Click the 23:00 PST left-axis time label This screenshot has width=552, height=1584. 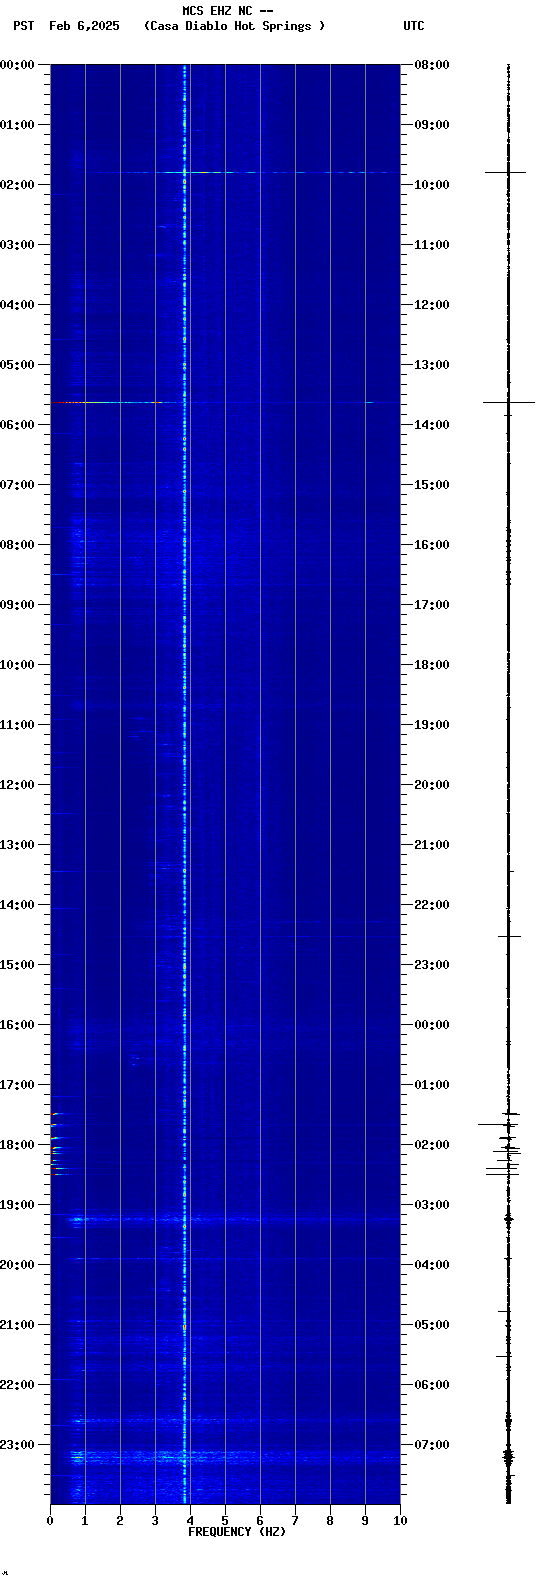(18, 1445)
